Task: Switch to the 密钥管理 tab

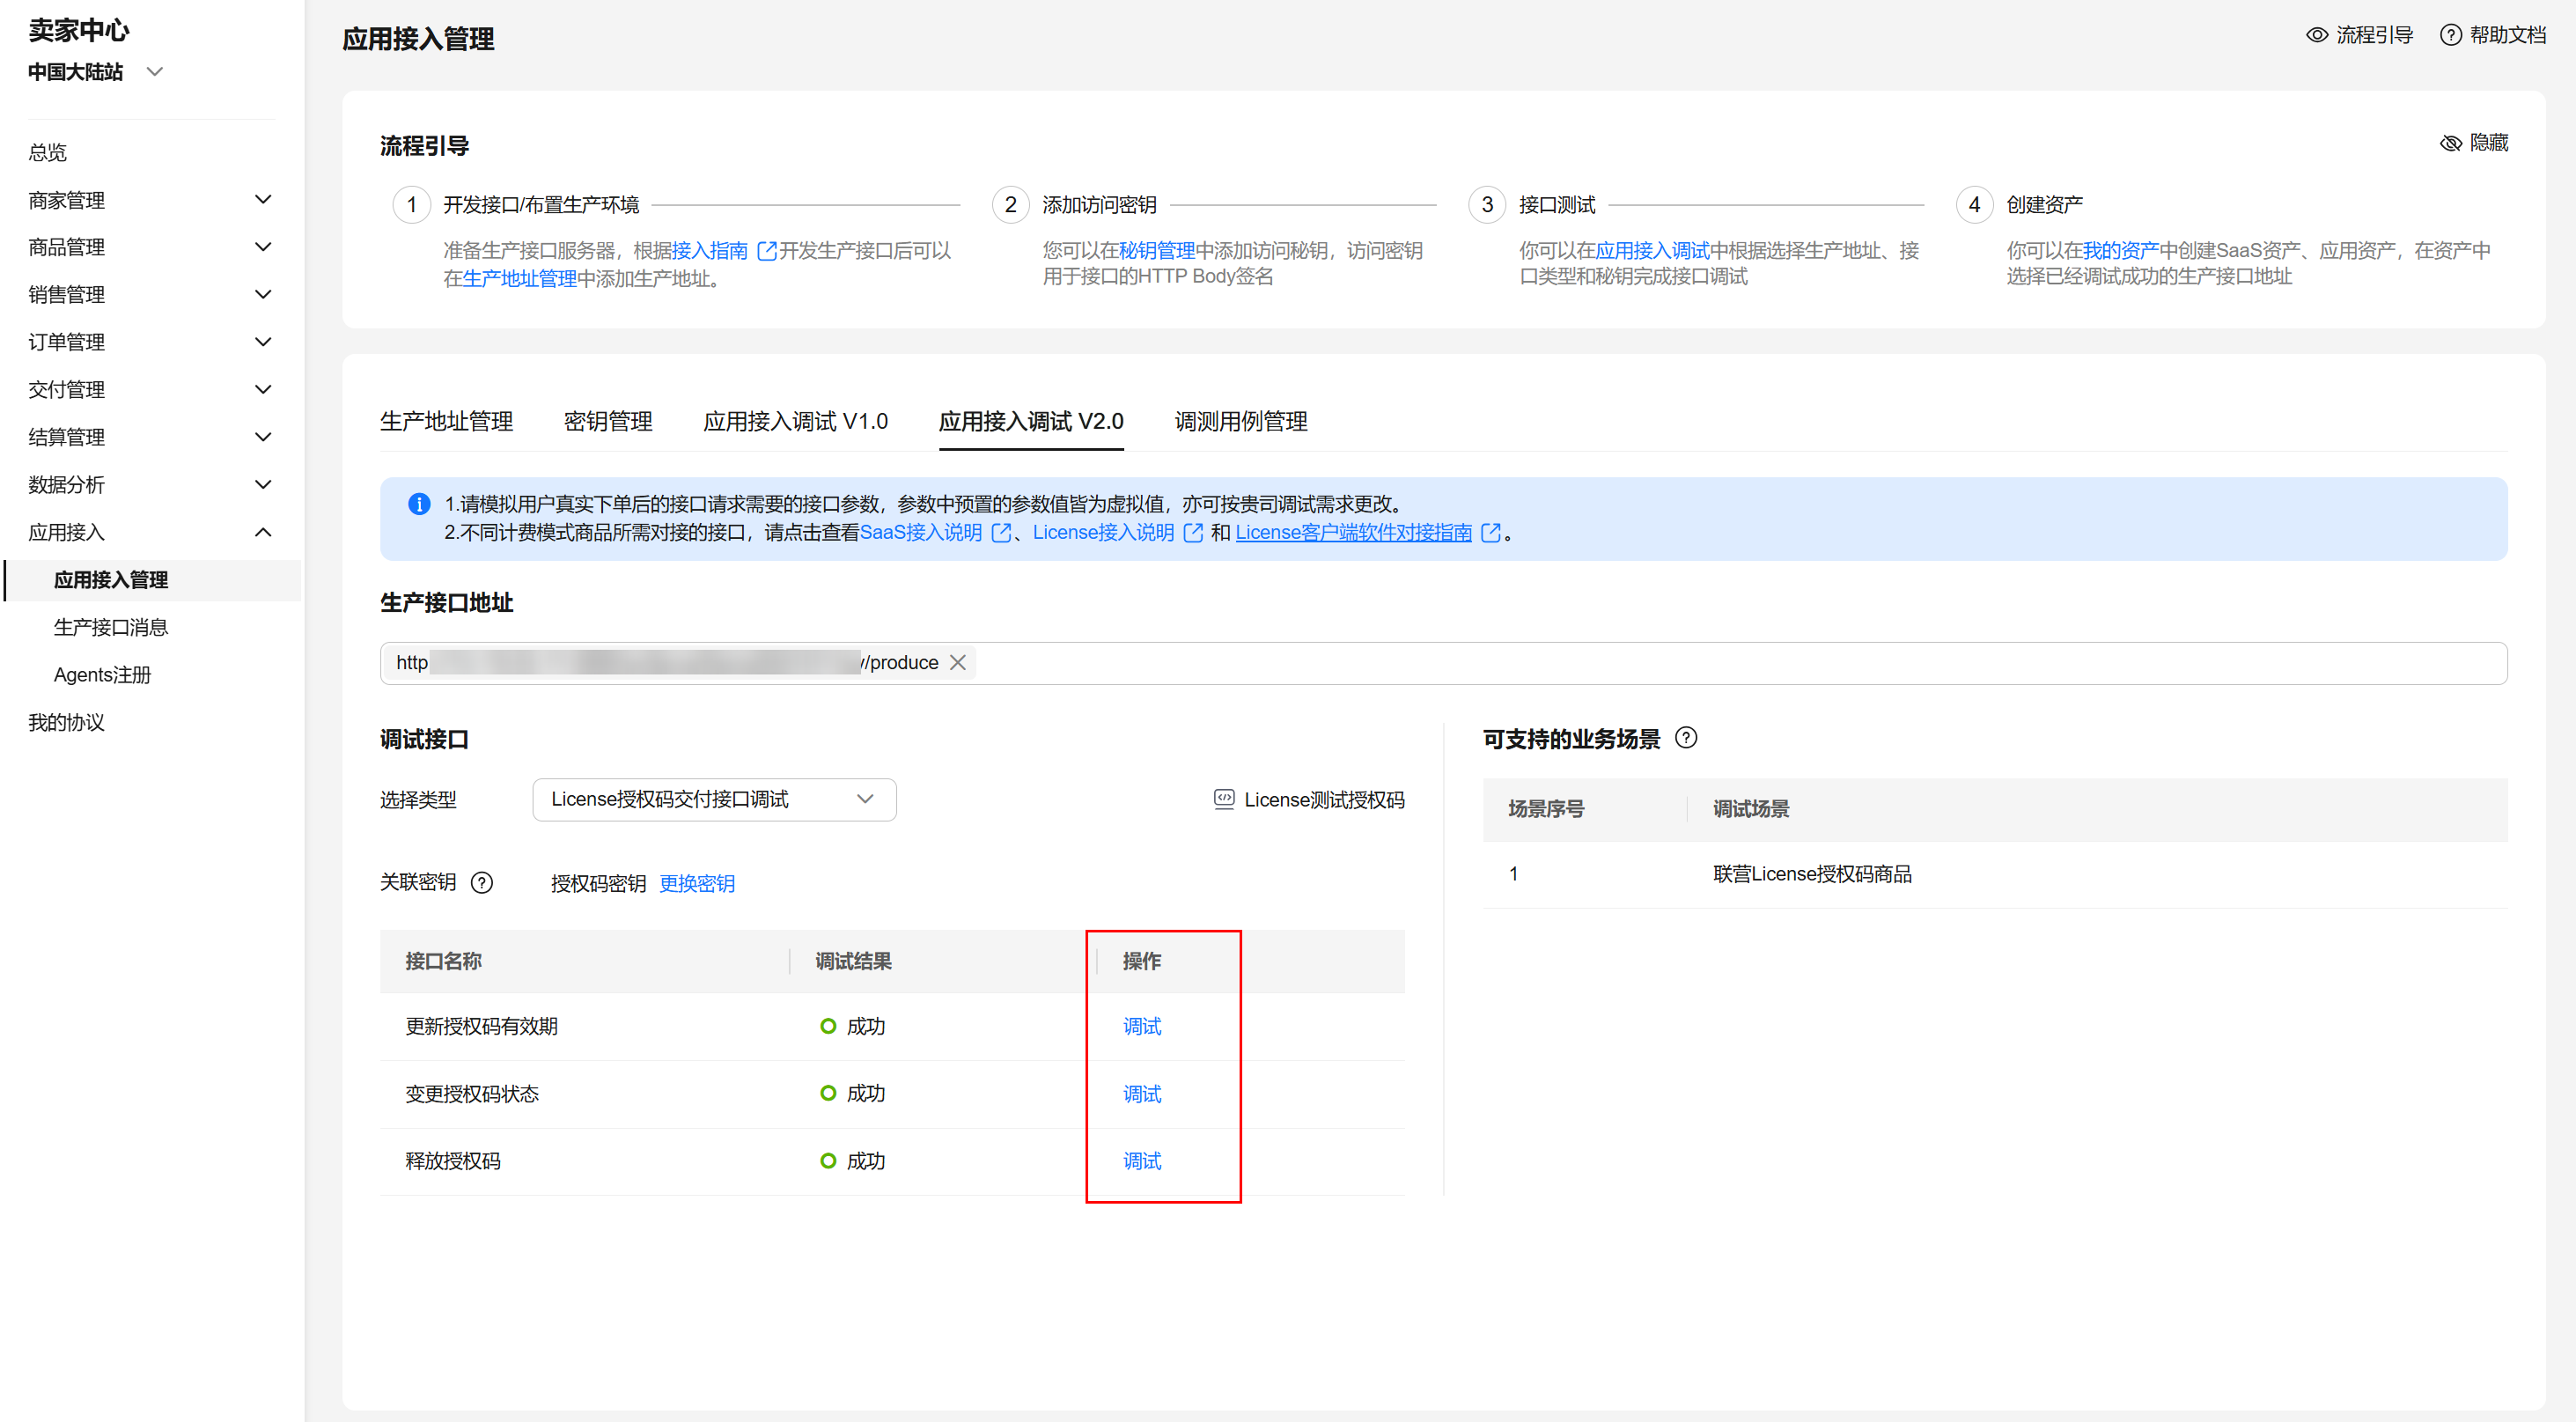Action: pyautogui.click(x=608, y=421)
